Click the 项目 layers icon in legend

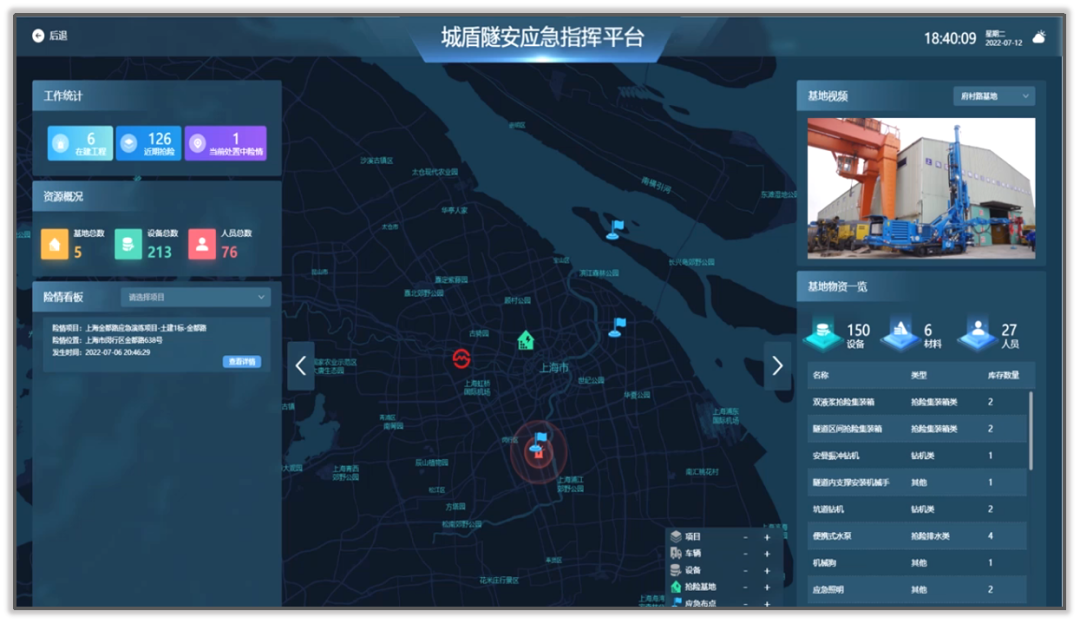click(x=676, y=537)
